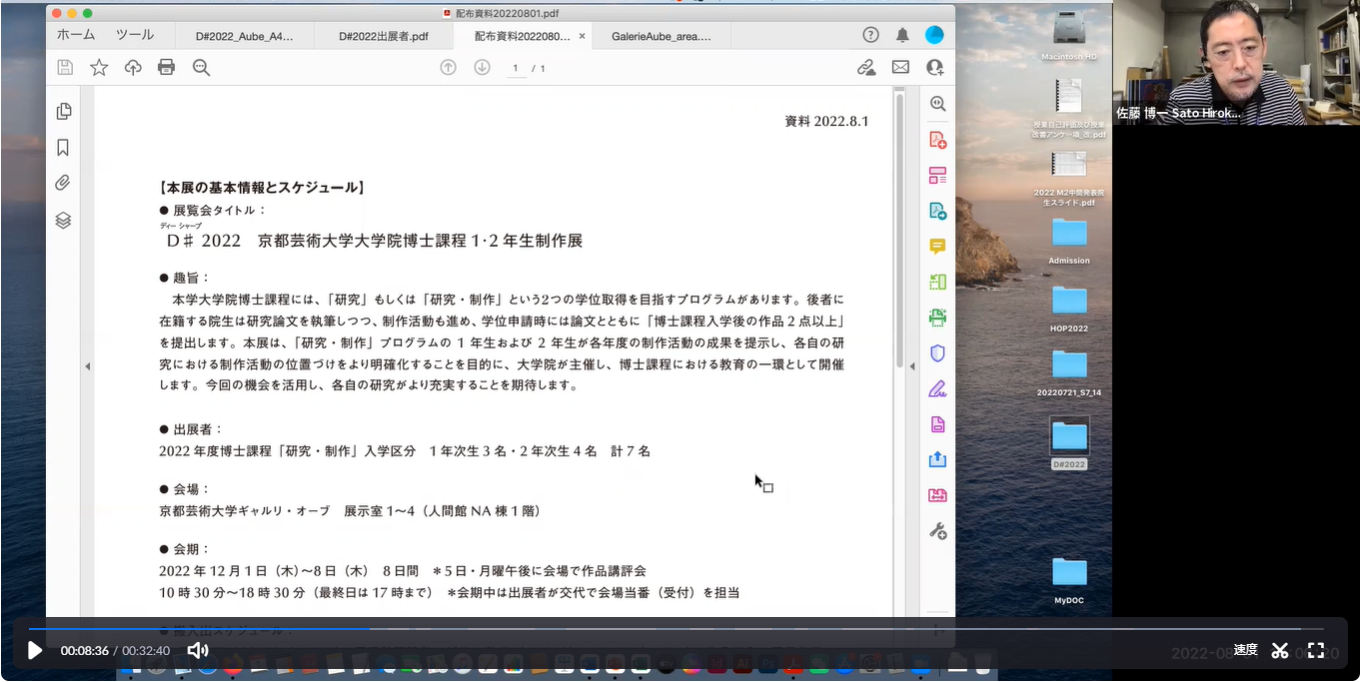This screenshot has width=1363, height=682.
Task: Open the blue account profile avatar
Action: 934,35
